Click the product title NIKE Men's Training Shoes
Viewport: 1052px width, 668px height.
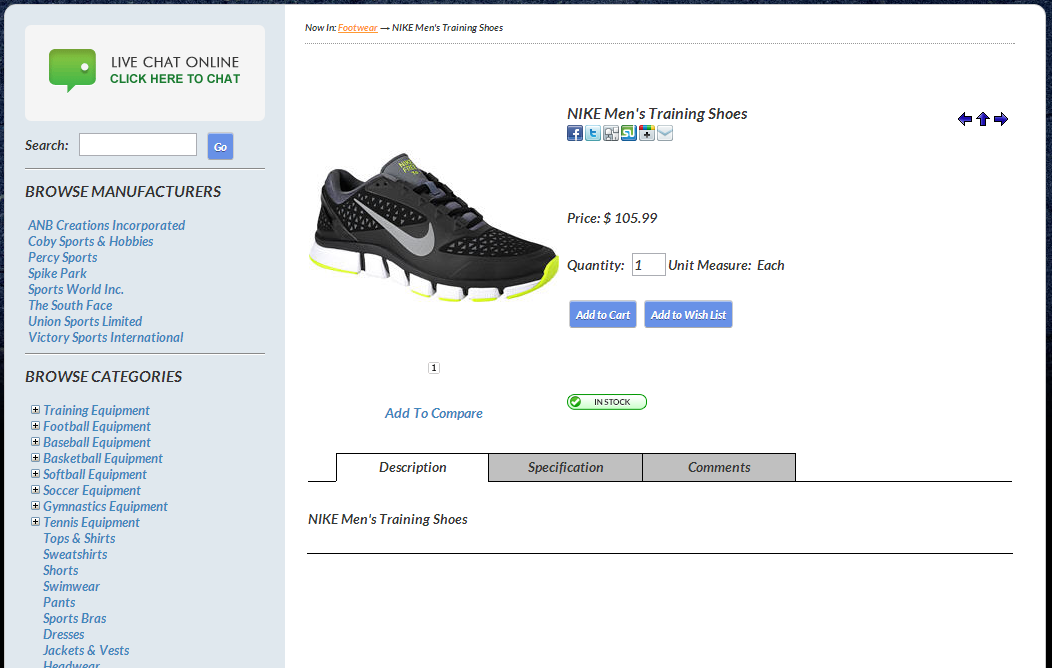coord(657,113)
